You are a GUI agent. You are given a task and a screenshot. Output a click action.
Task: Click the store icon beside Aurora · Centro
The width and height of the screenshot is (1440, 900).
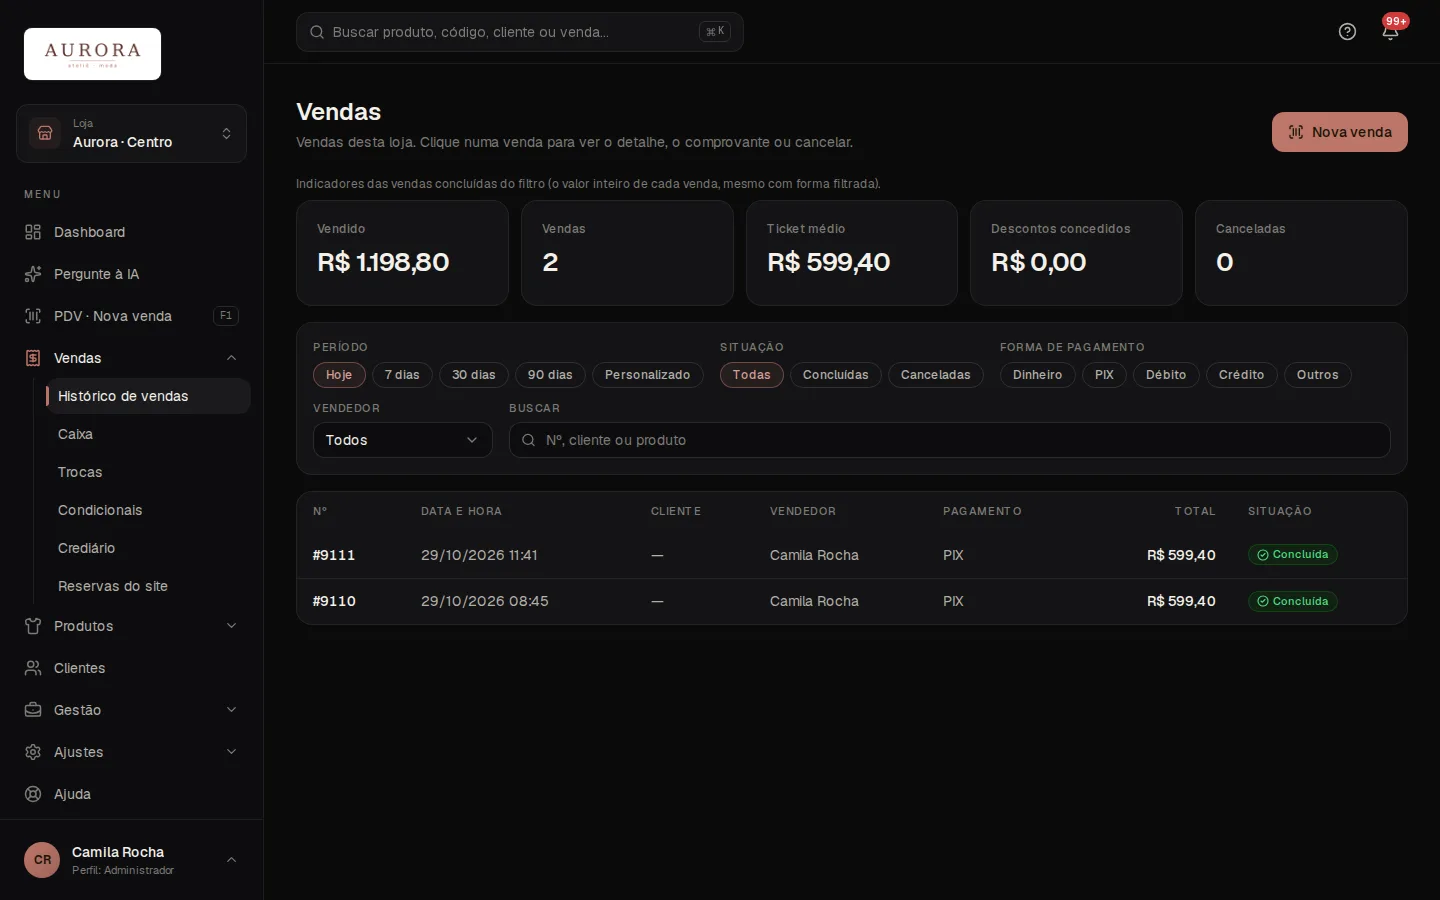point(45,133)
